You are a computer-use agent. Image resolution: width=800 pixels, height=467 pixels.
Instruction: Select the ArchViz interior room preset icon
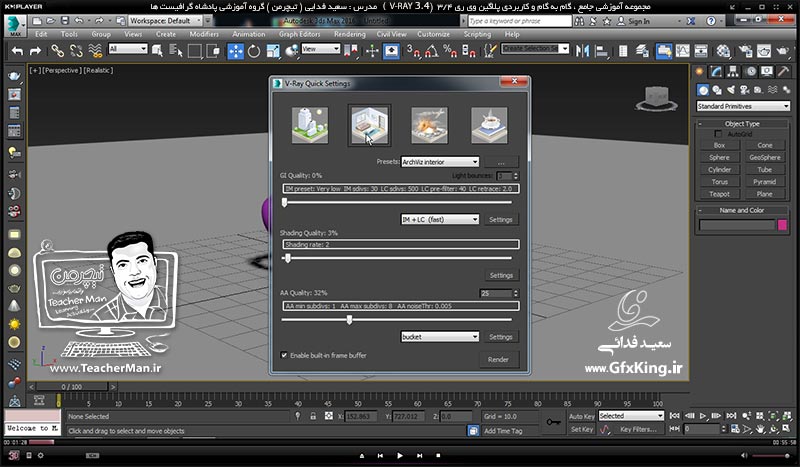point(370,125)
